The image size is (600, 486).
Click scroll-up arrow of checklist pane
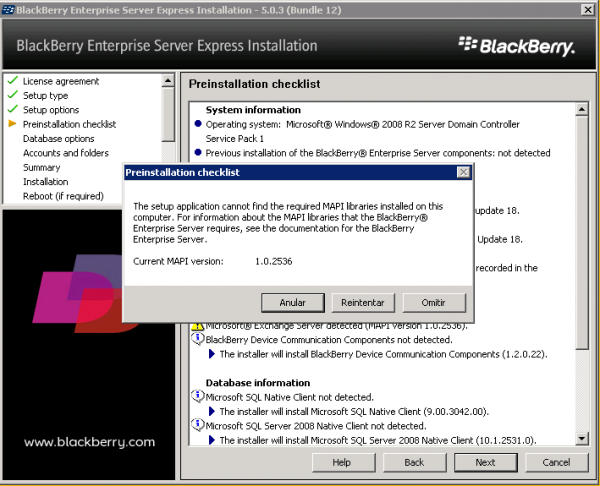pos(582,109)
